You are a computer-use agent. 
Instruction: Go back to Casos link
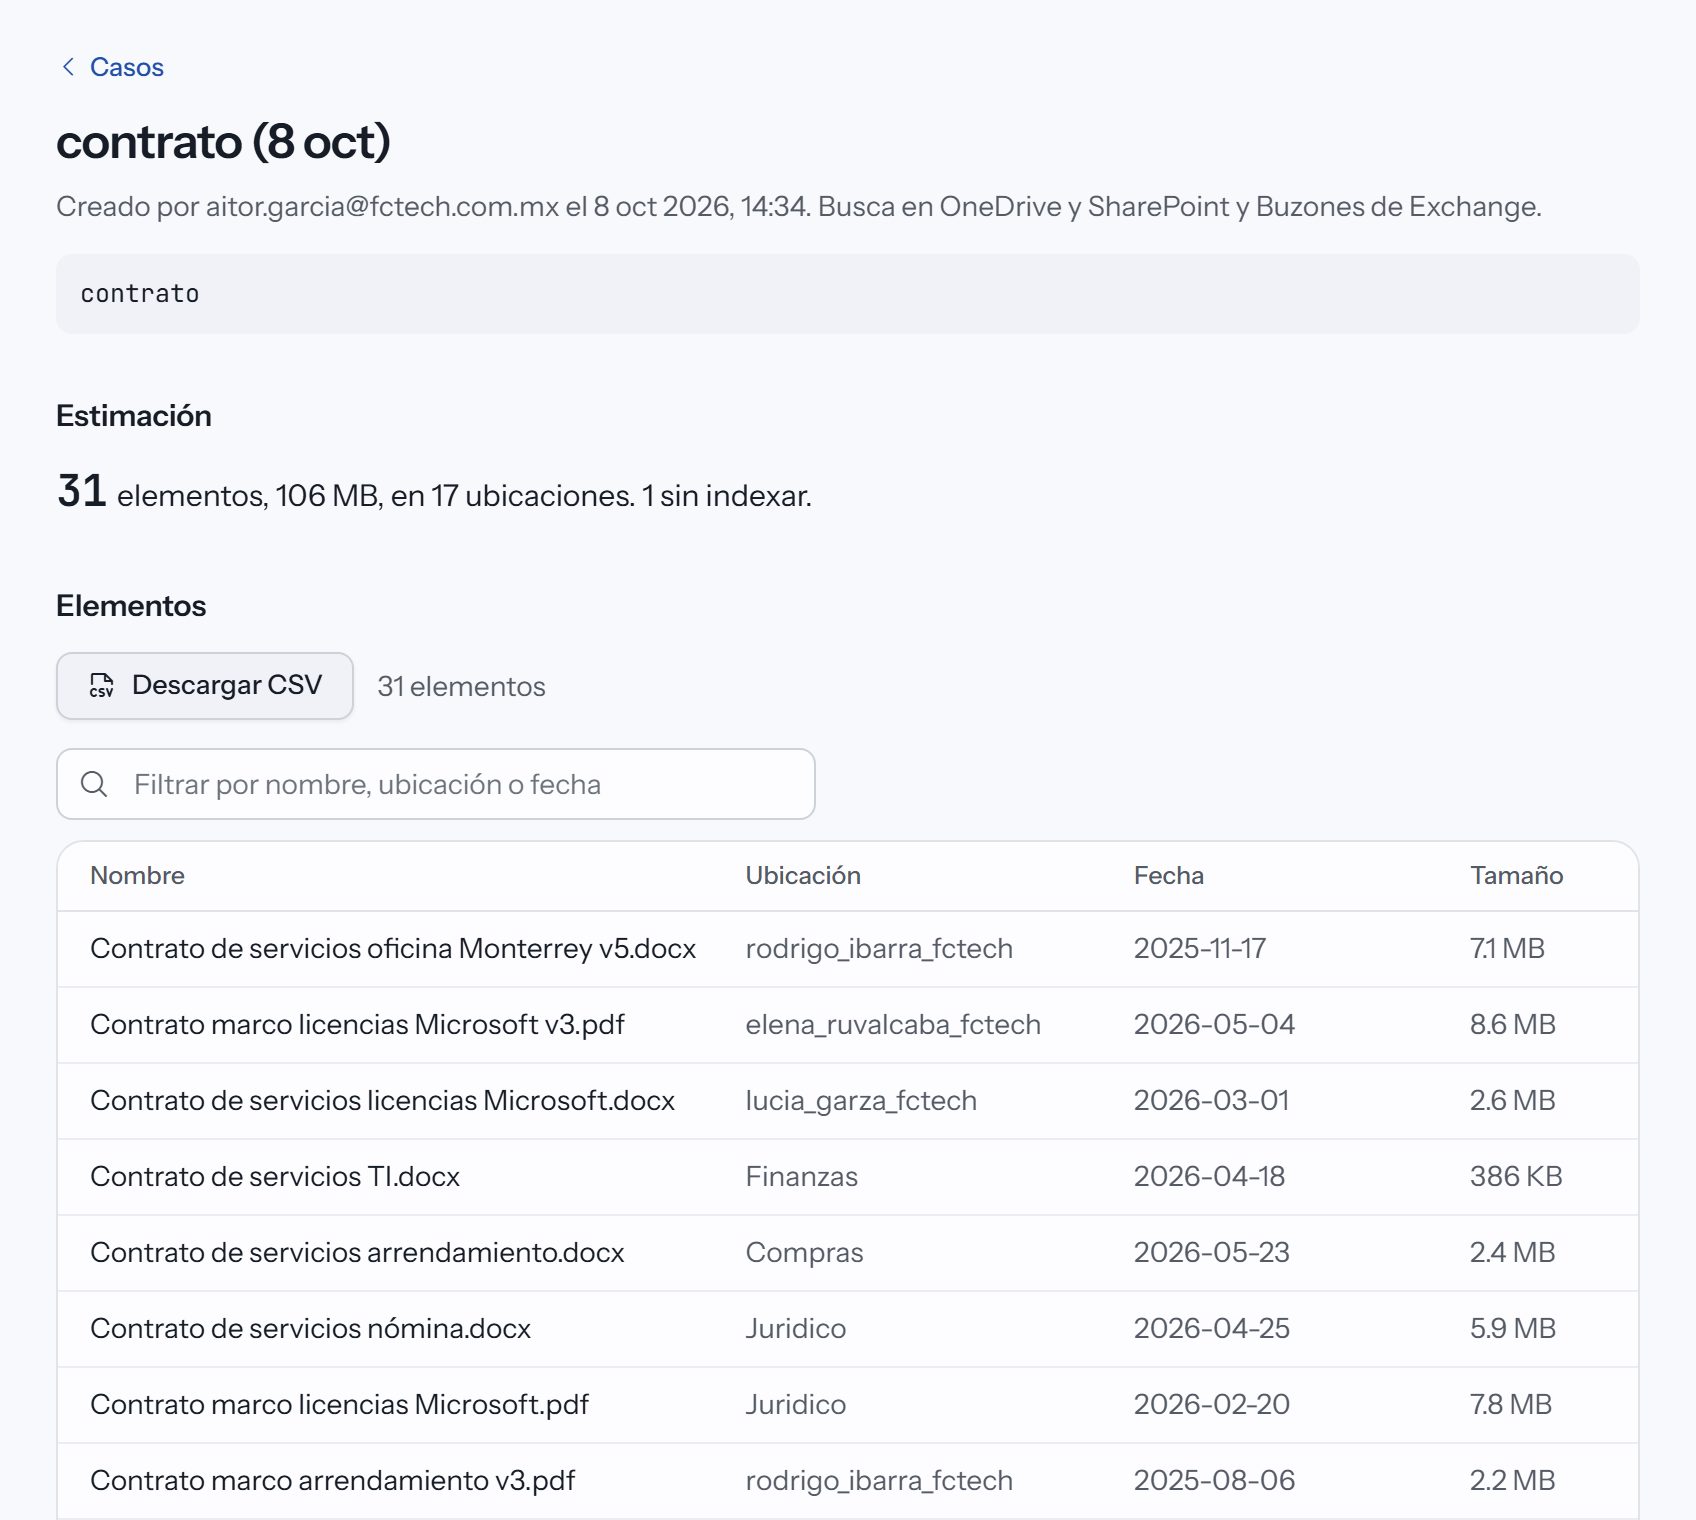tap(126, 67)
